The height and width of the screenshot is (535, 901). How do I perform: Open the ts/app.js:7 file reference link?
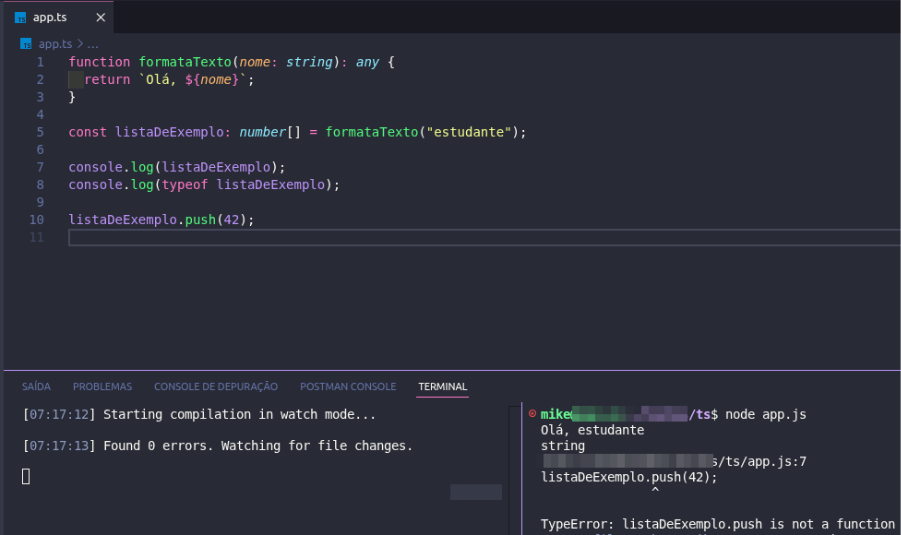click(759, 461)
